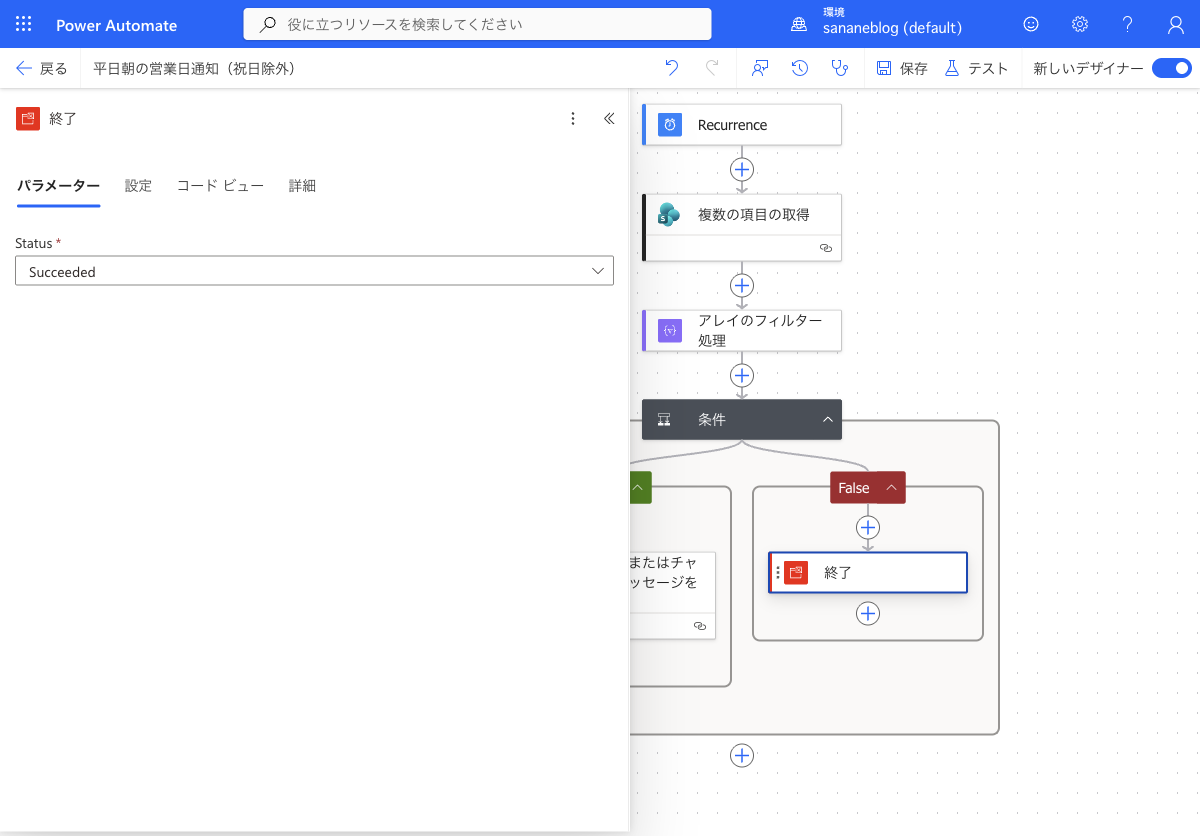Click the redo arrow icon
The height and width of the screenshot is (836, 1200).
tap(712, 68)
